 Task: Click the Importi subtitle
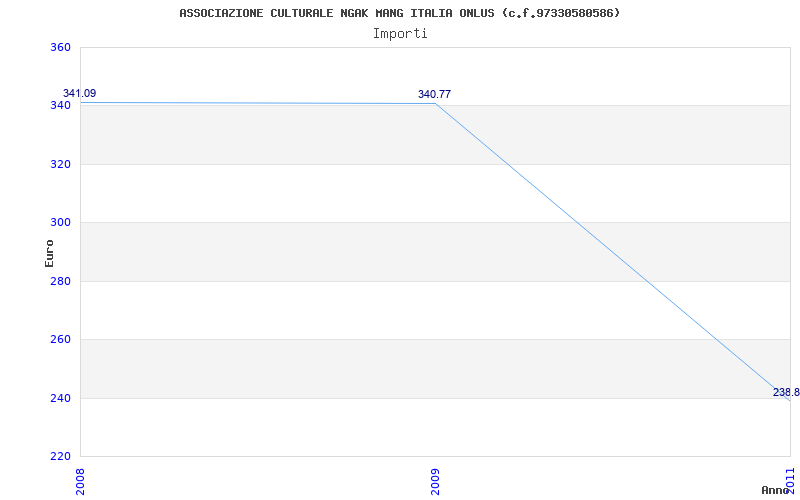399,34
